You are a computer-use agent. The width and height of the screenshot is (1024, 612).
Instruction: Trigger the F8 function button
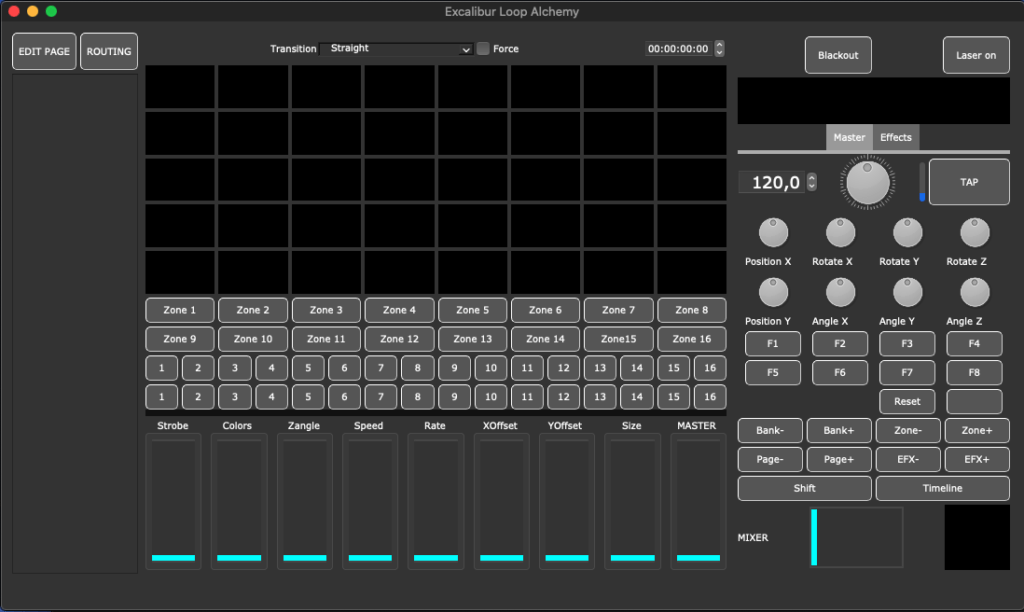(x=974, y=372)
